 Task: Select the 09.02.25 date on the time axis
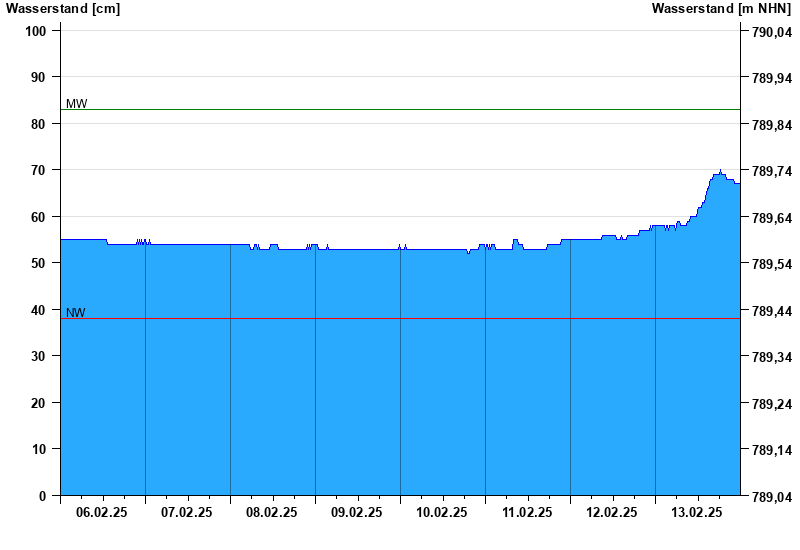pos(357,512)
